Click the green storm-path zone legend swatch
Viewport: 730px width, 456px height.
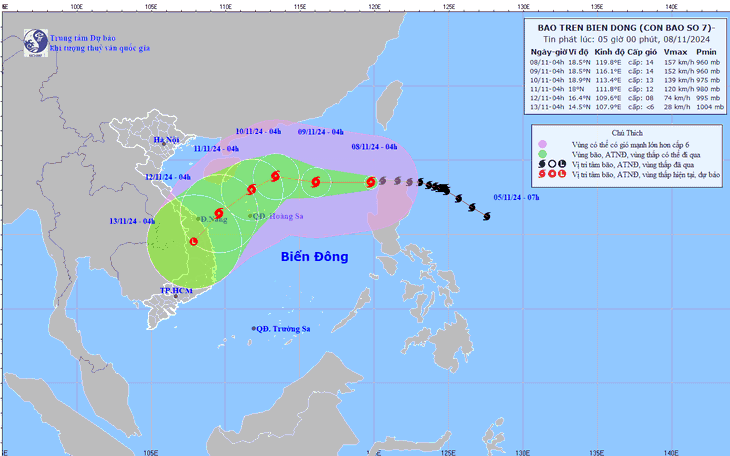pyautogui.click(x=542, y=154)
